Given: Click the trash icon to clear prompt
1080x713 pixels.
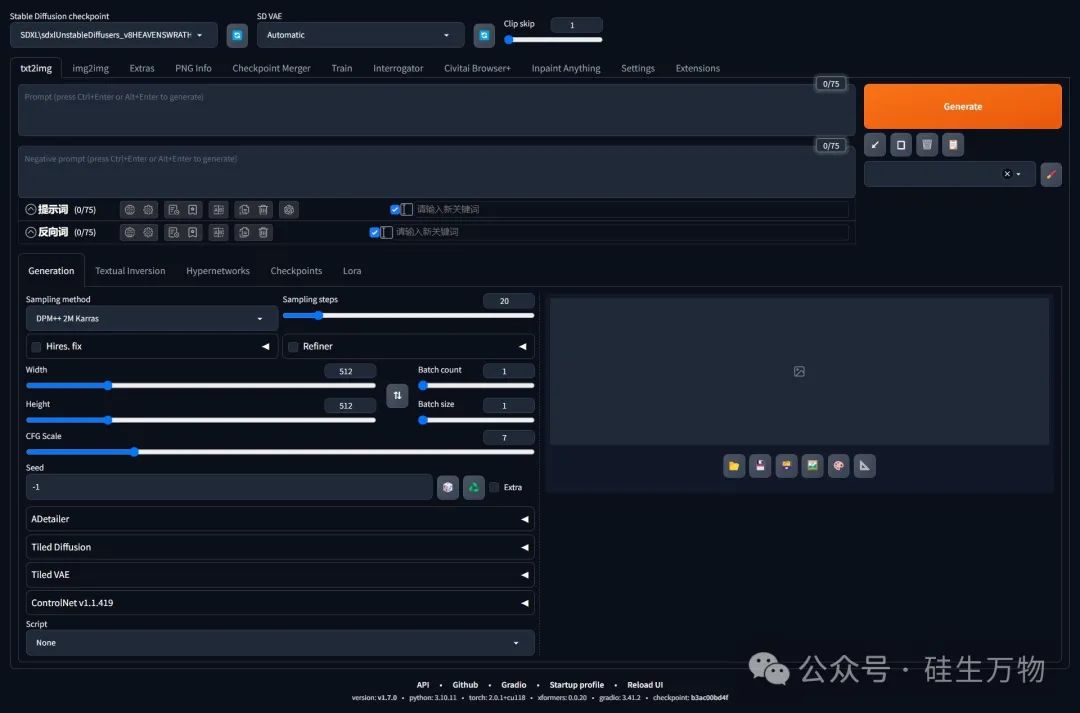Looking at the screenshot, I should coord(927,145).
